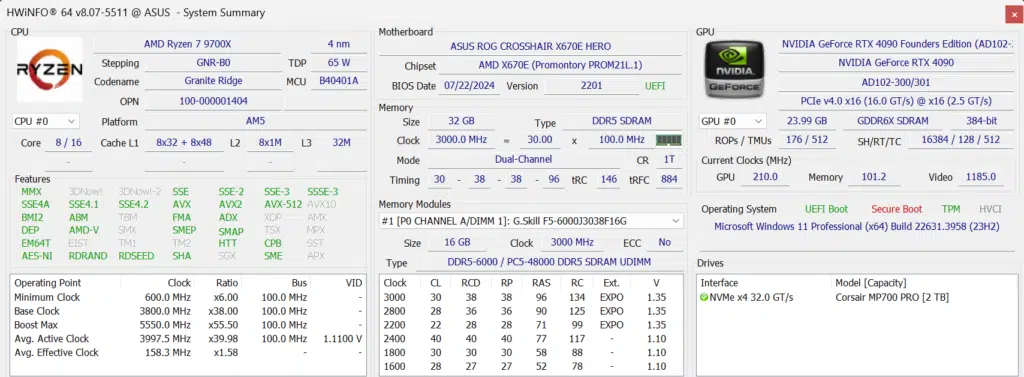Click the Video clock 1185.0 field

pos(982,177)
